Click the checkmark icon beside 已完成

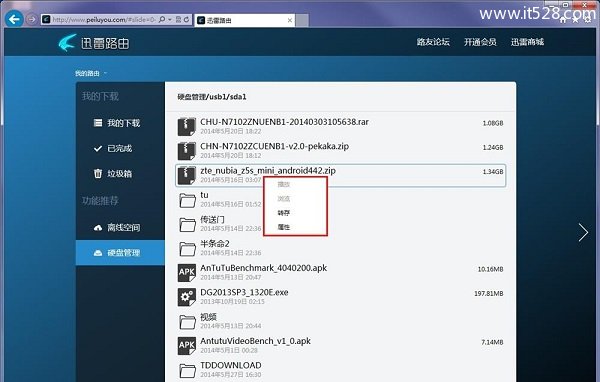coord(98,149)
